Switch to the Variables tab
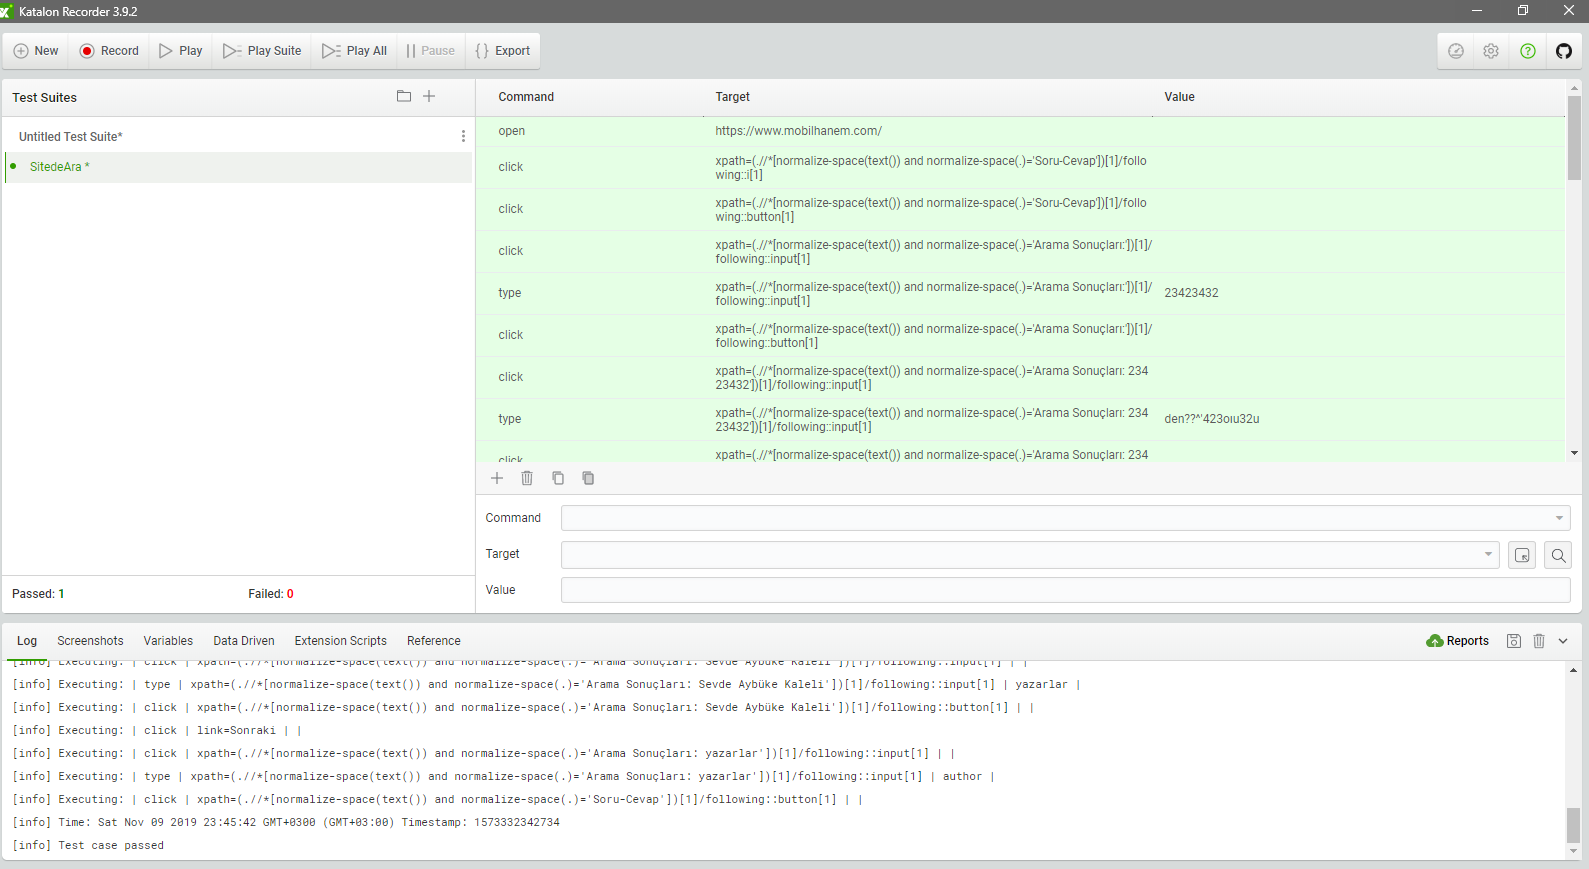Image resolution: width=1589 pixels, height=869 pixels. coord(168,641)
